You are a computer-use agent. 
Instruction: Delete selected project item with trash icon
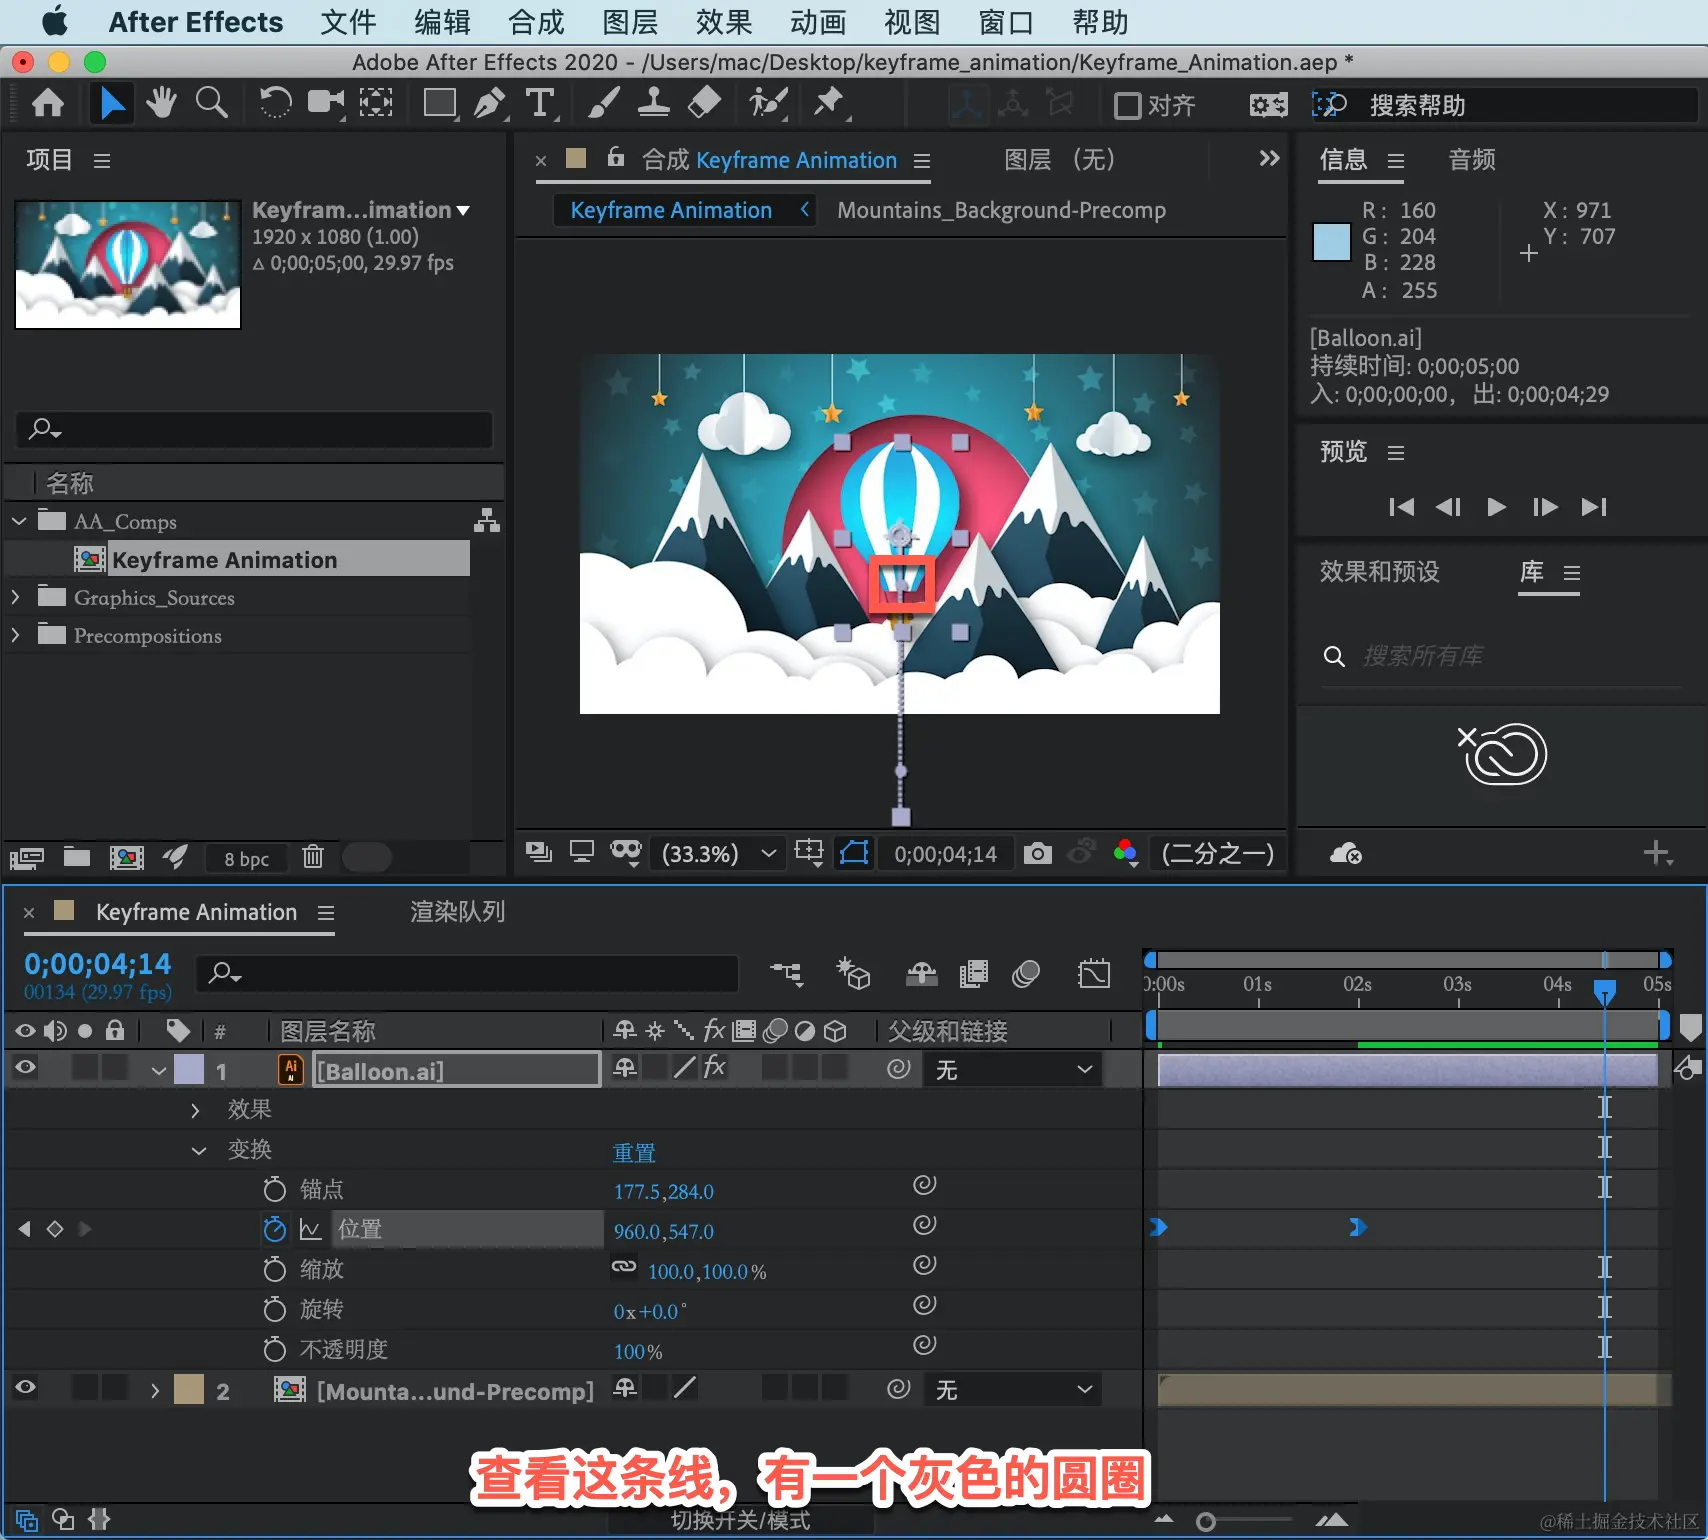click(313, 857)
